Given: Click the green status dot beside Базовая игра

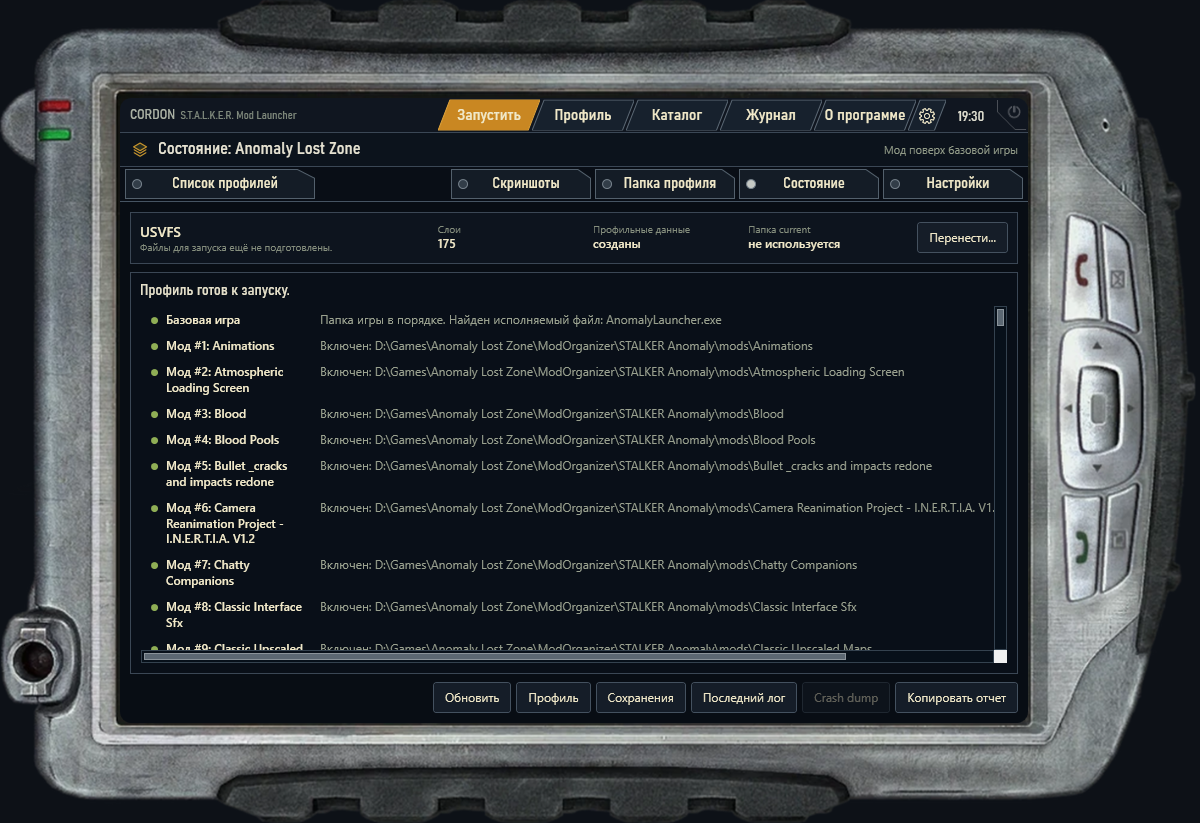Looking at the screenshot, I should tap(154, 321).
